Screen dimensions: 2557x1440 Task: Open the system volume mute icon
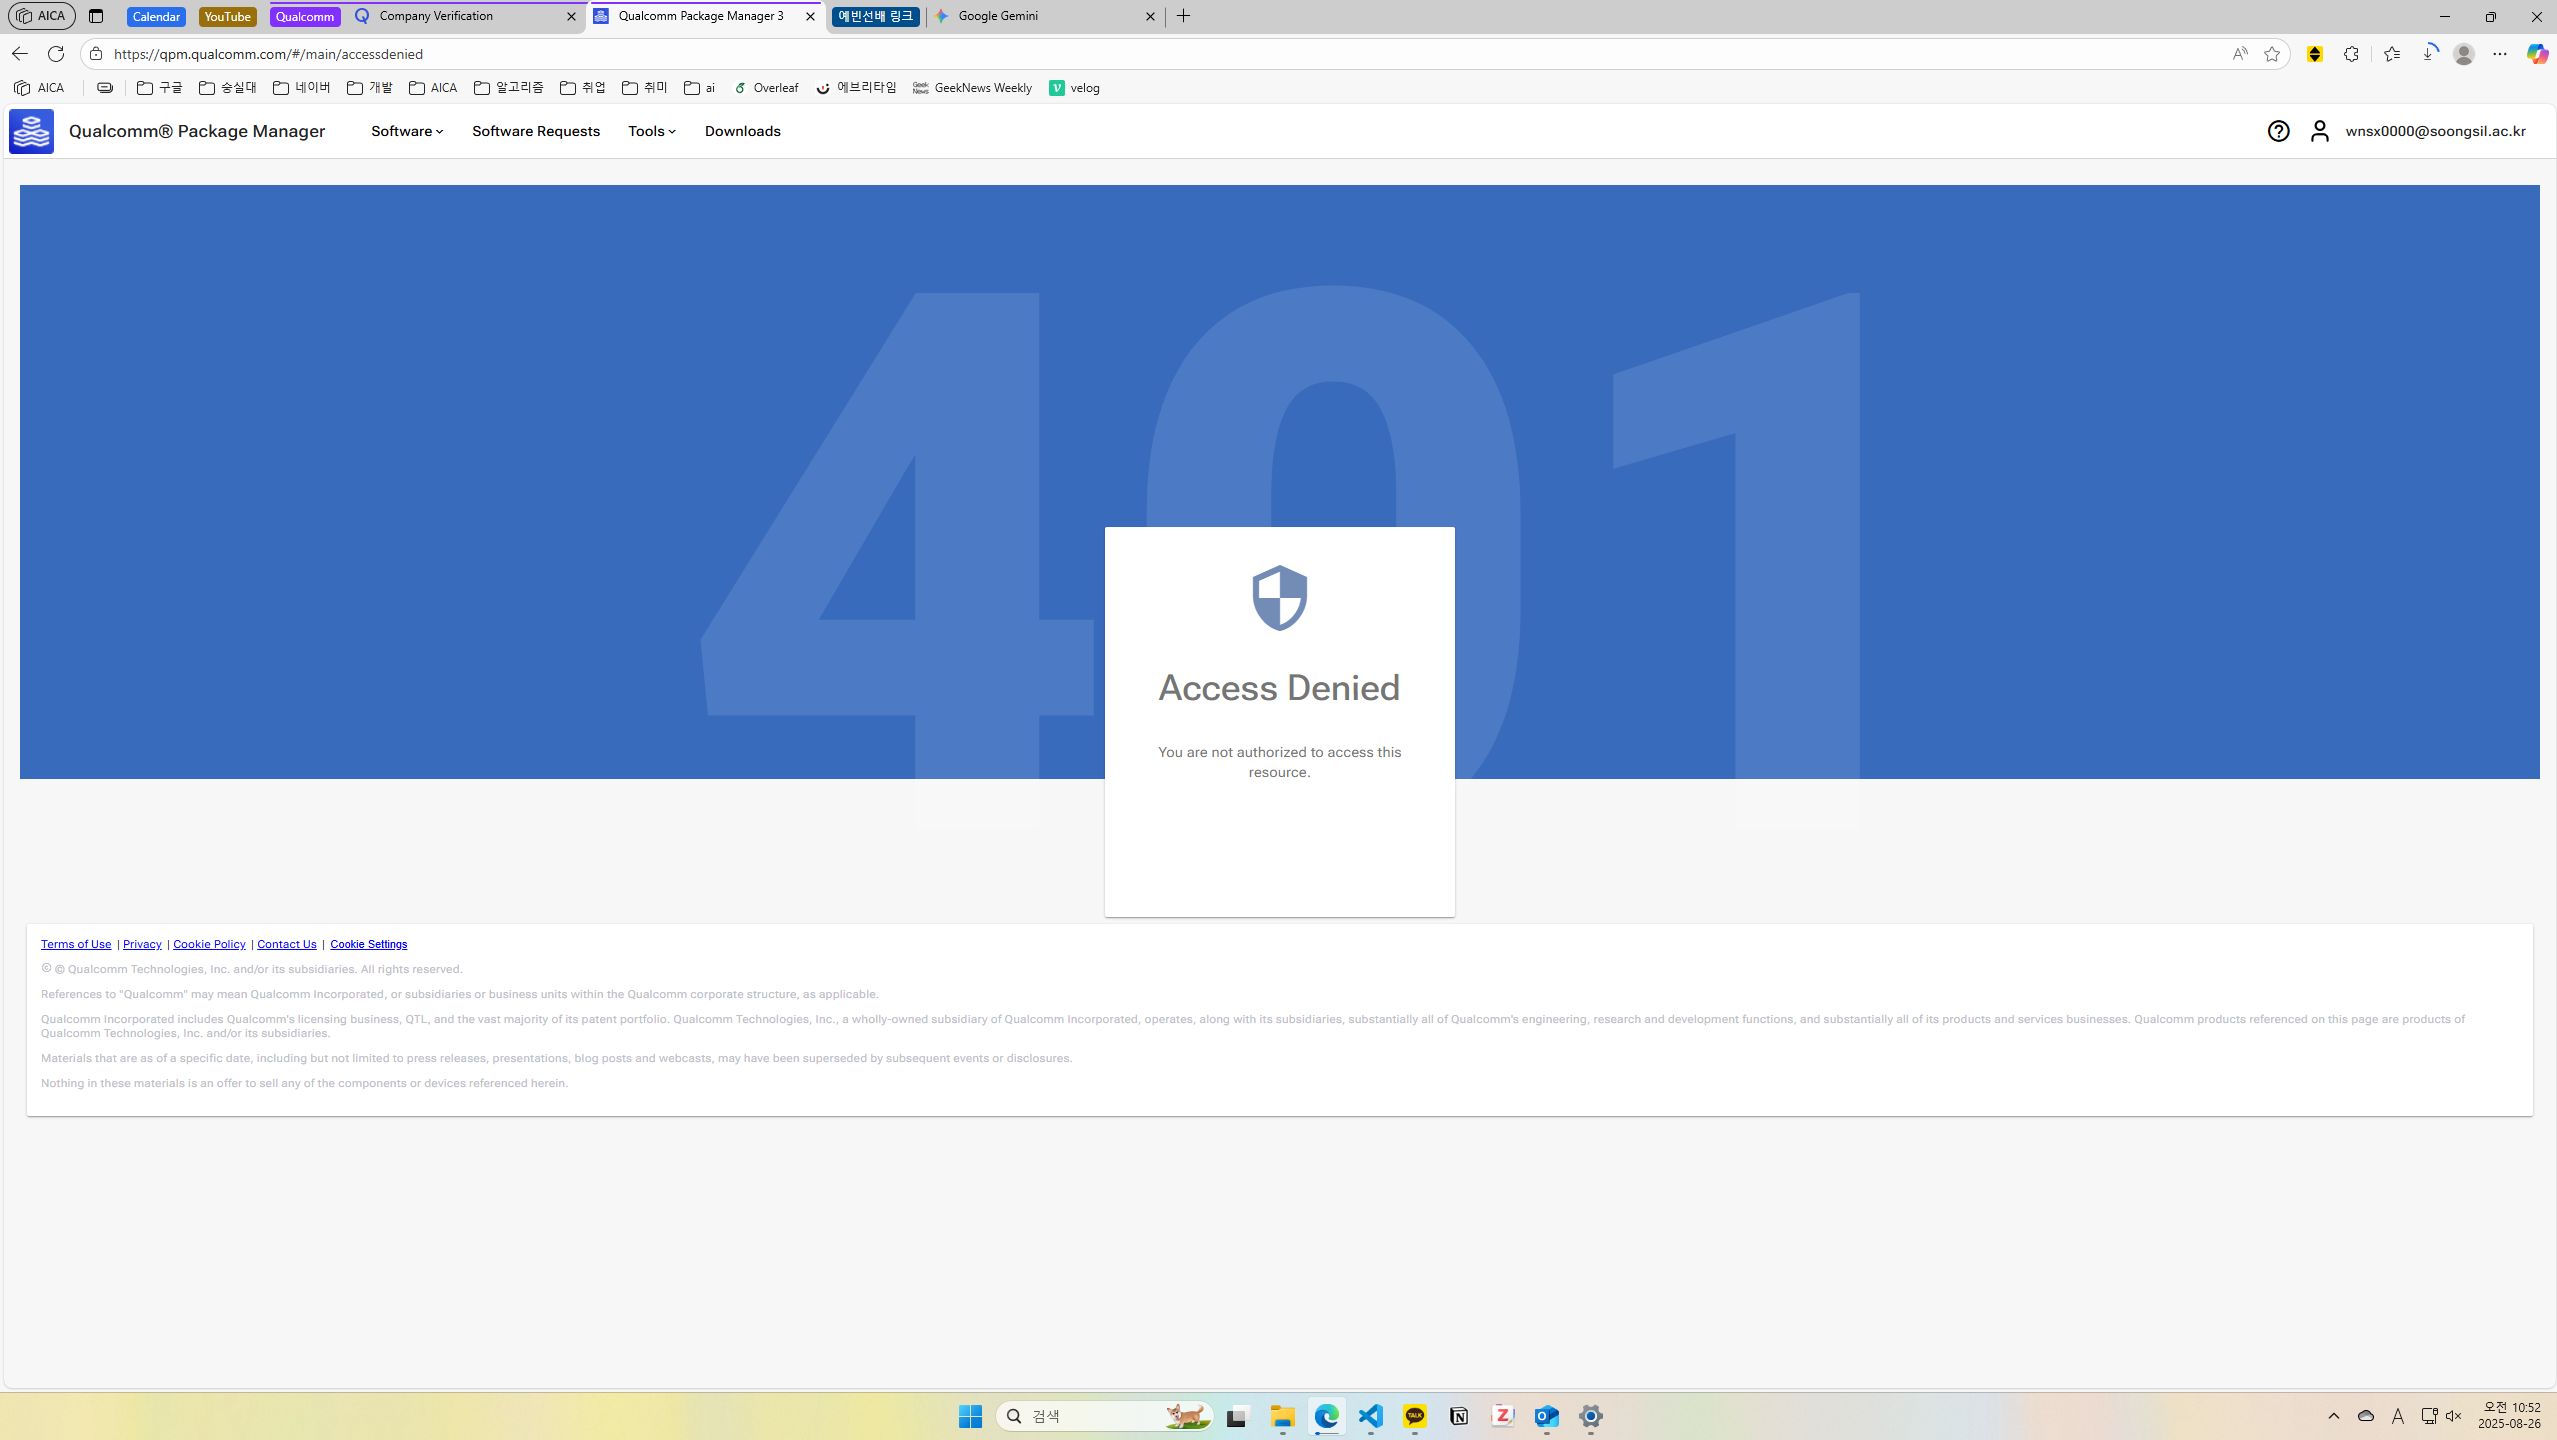(2453, 1416)
